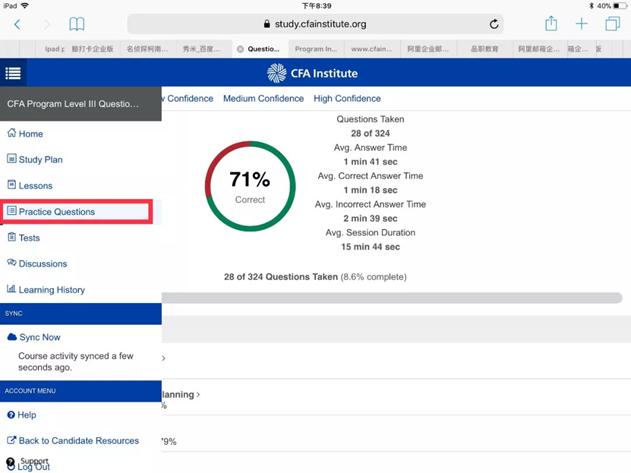
Task: Select Practice Questions menu item
Action: (x=56, y=212)
